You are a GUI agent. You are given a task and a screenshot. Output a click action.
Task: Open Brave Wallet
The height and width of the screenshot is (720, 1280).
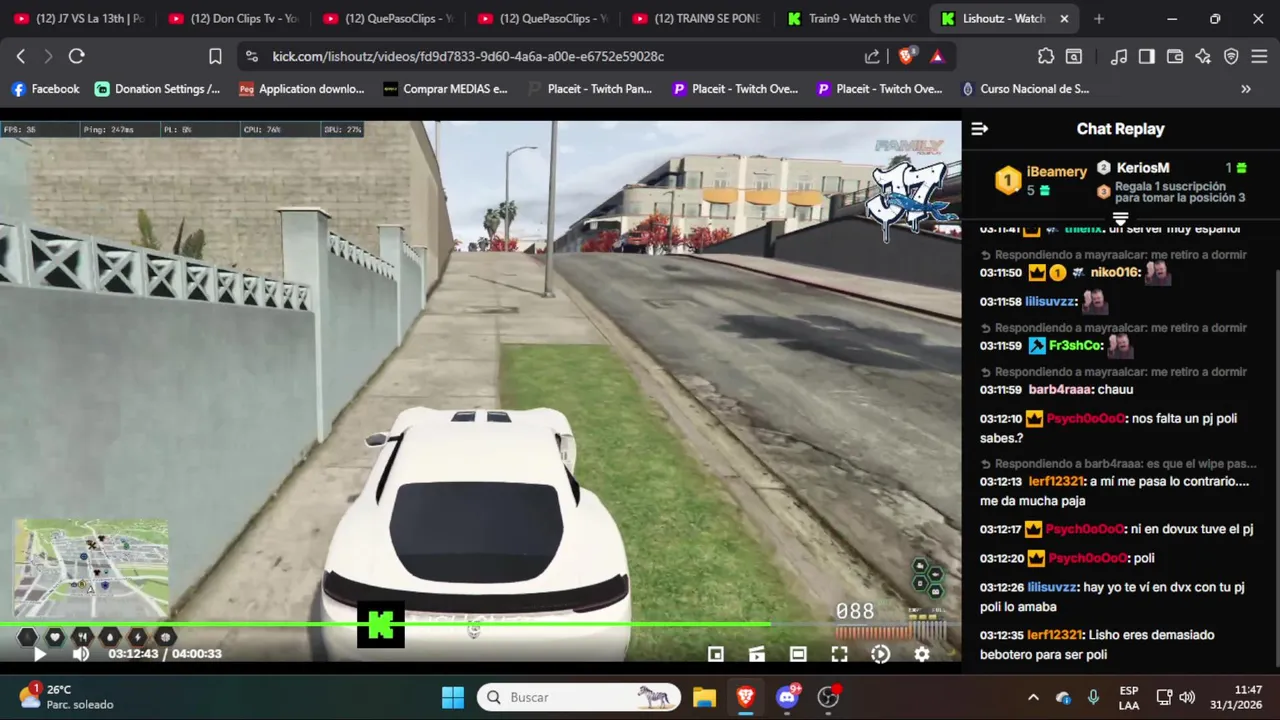tap(1175, 57)
